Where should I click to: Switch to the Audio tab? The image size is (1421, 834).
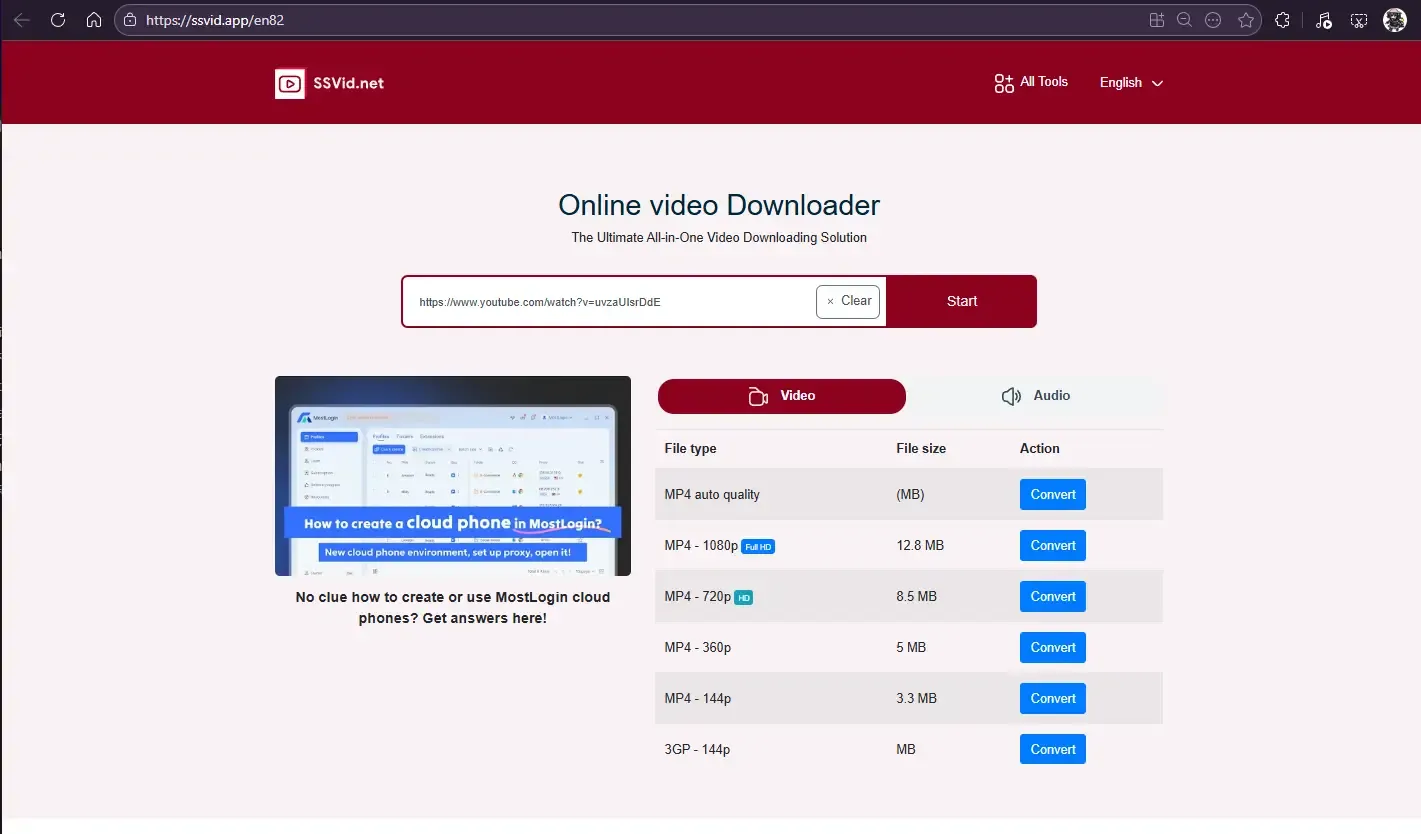click(x=1036, y=396)
